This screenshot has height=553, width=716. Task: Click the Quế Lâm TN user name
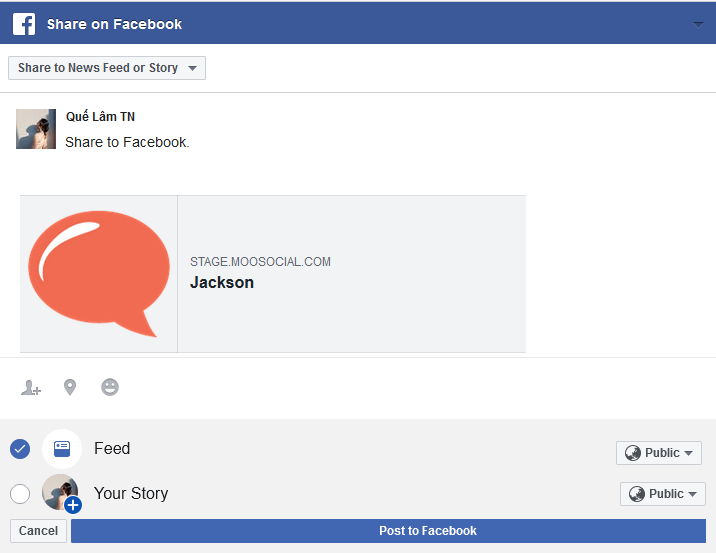click(x=100, y=117)
